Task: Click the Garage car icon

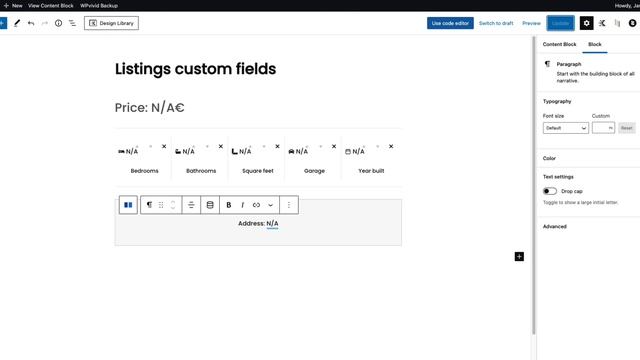Action: tap(291, 151)
